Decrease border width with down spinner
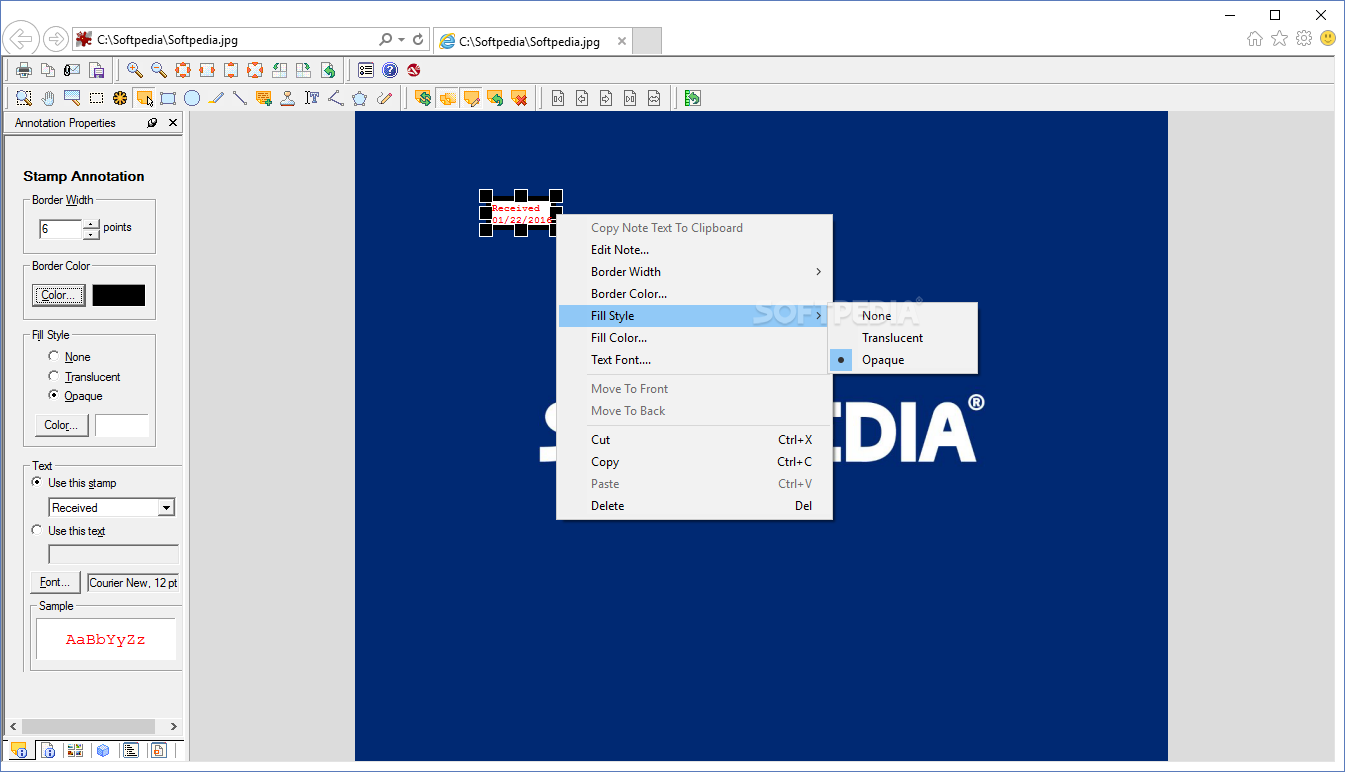The width and height of the screenshot is (1345, 772). (92, 234)
